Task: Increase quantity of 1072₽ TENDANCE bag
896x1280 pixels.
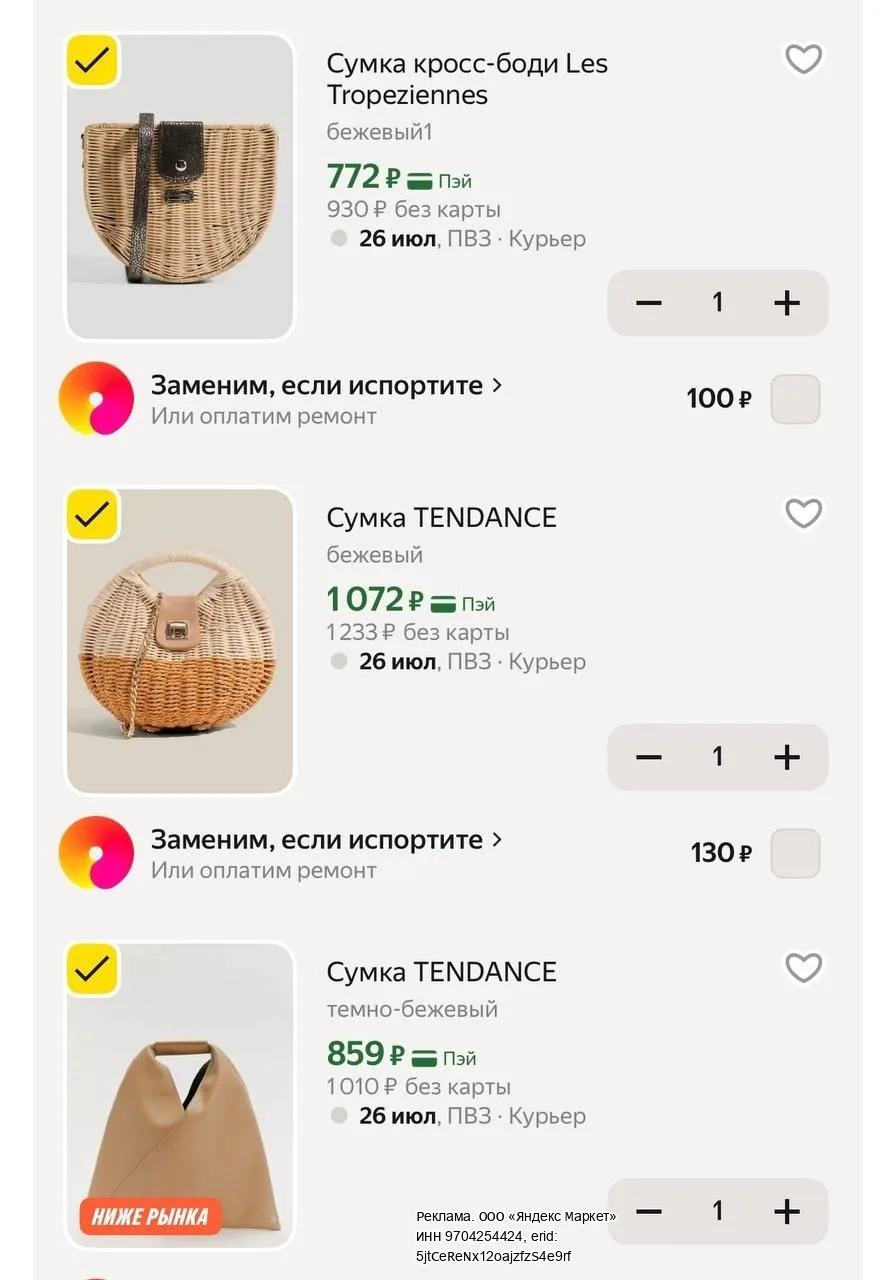Action: (x=787, y=756)
